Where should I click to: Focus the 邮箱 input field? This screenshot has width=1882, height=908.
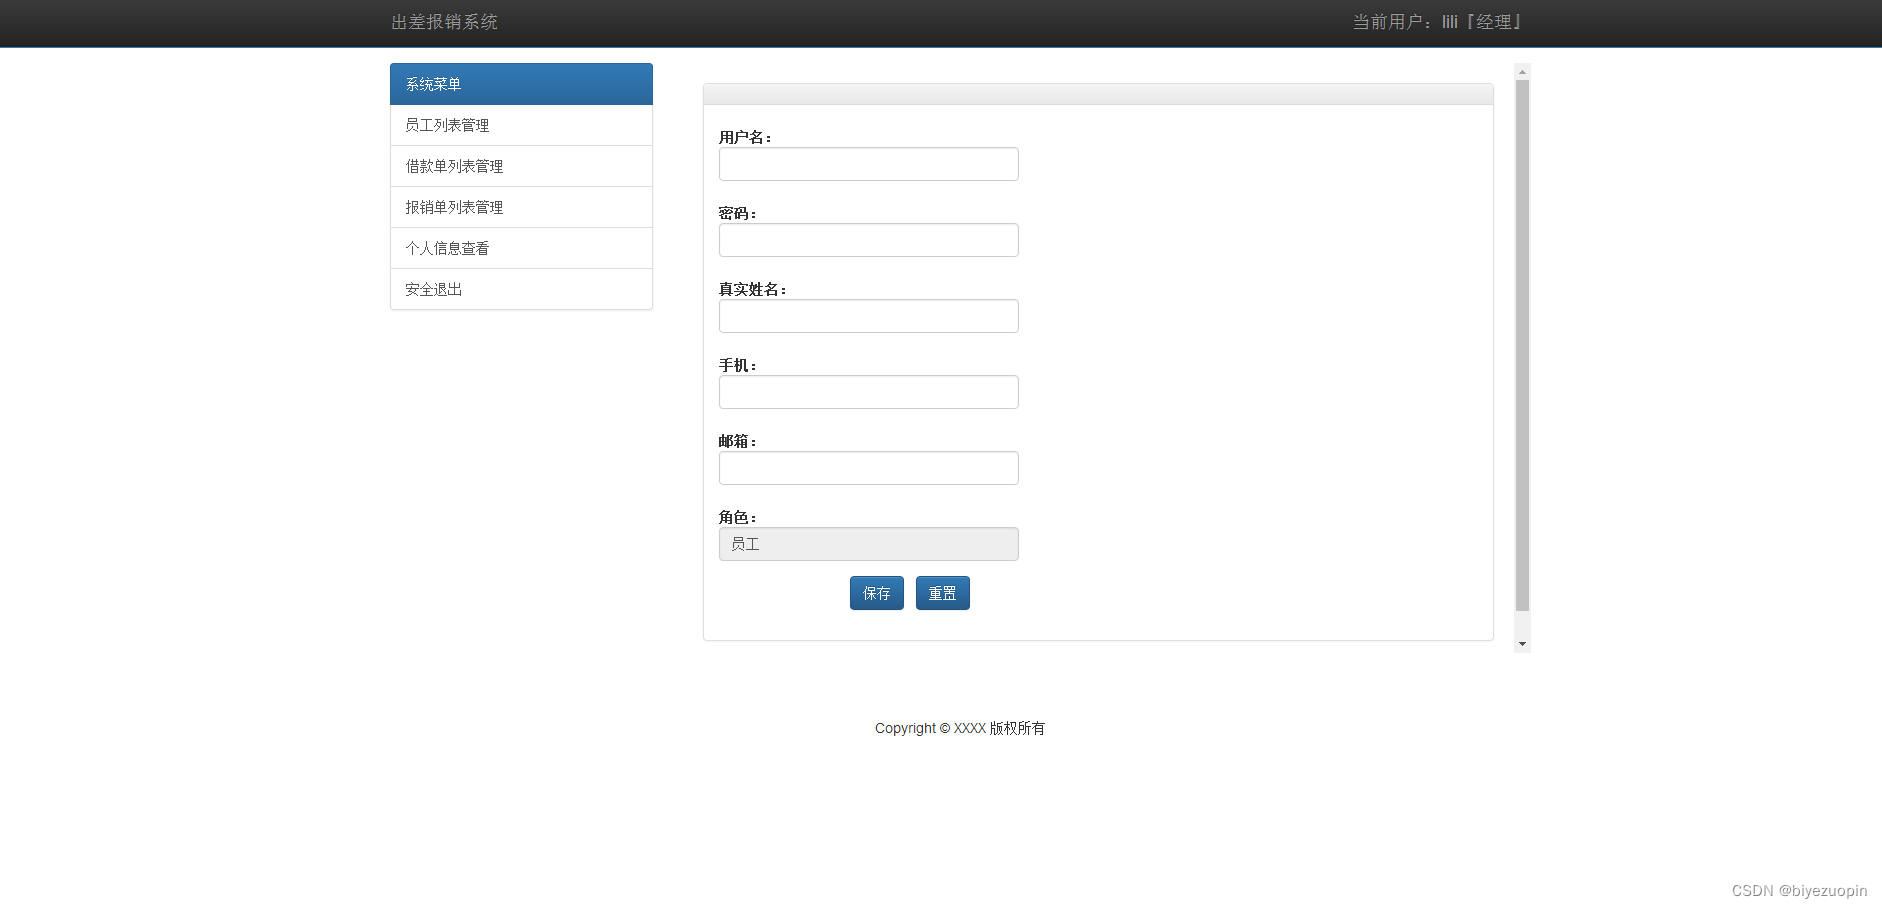tap(868, 468)
